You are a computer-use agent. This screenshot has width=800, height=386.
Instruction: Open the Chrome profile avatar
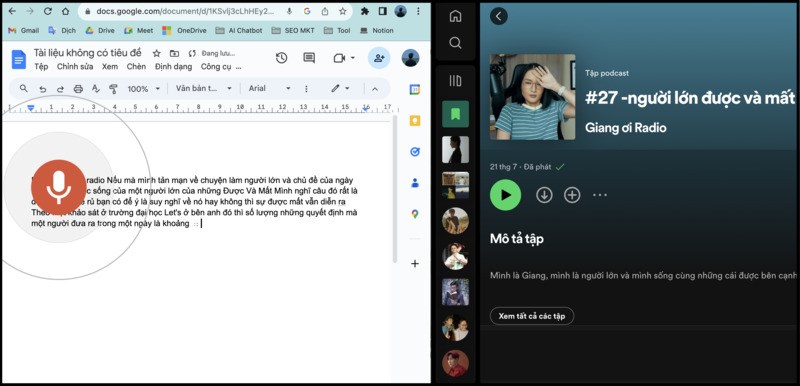click(x=401, y=11)
